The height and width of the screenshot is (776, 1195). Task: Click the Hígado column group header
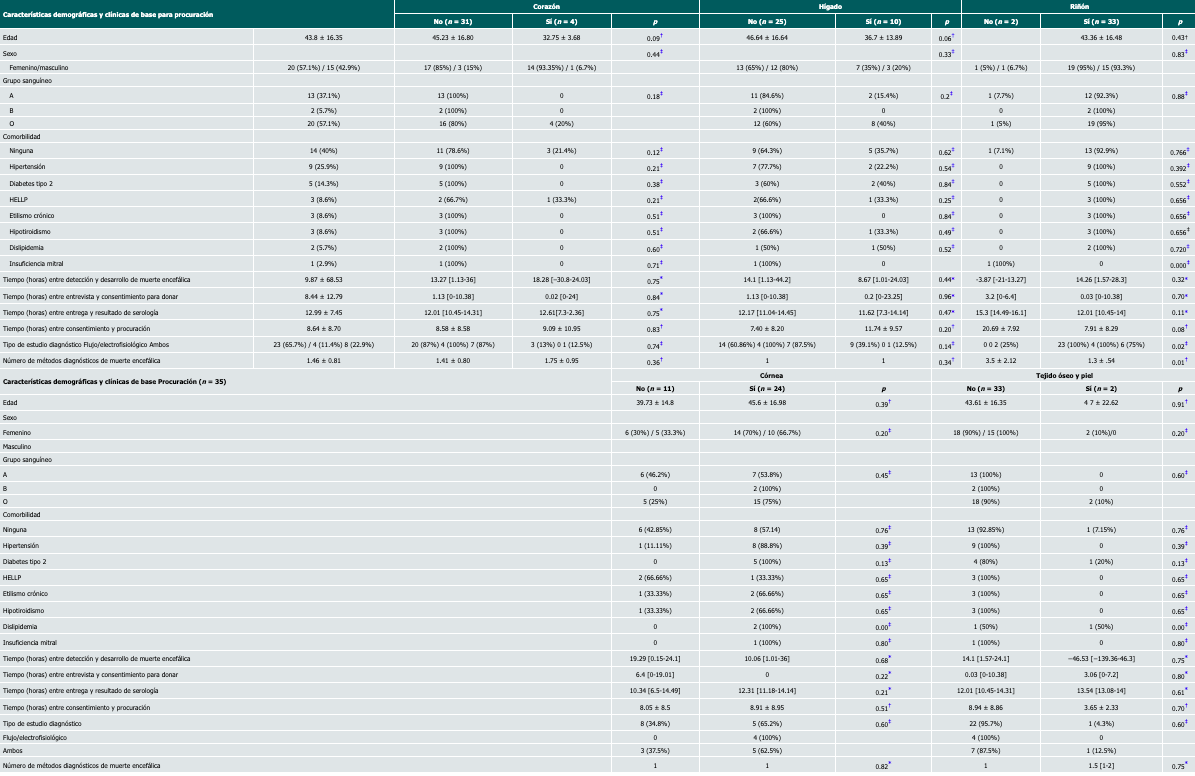pyautogui.click(x=829, y=6)
